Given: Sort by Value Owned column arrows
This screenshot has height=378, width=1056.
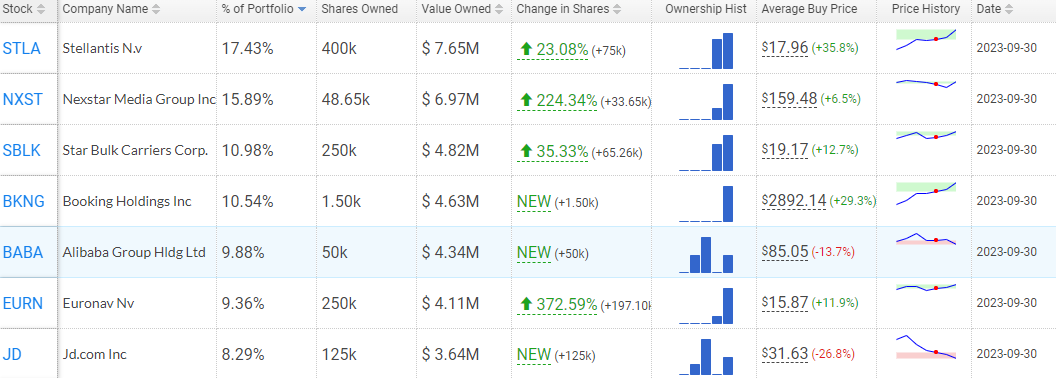Looking at the screenshot, I should point(499,9).
